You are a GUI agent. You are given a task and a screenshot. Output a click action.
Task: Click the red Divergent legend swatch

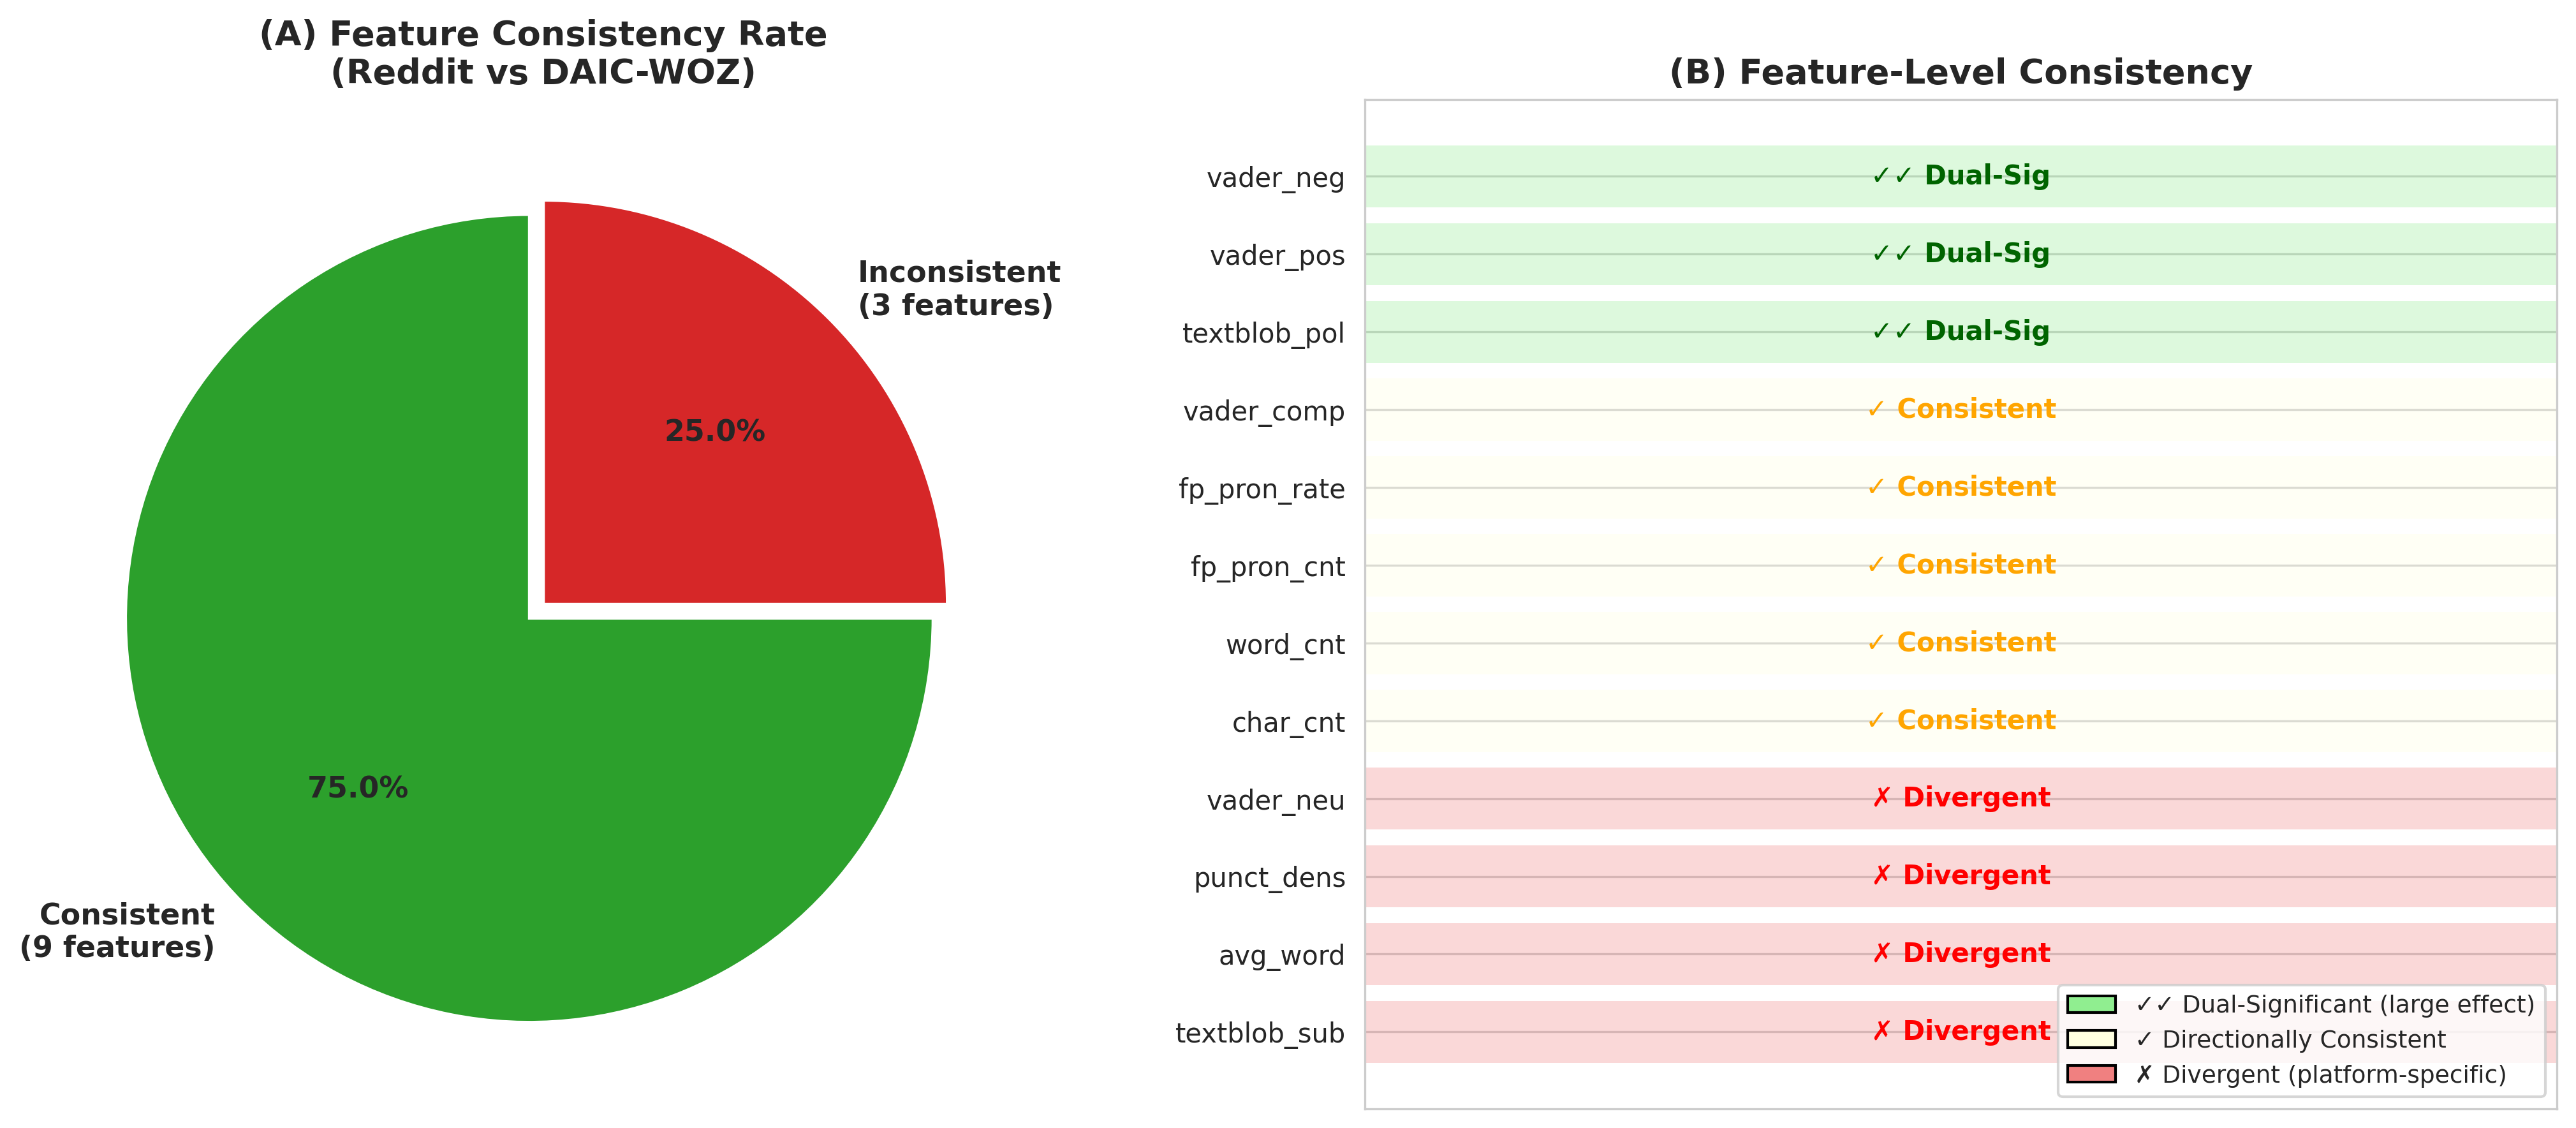point(2091,1074)
